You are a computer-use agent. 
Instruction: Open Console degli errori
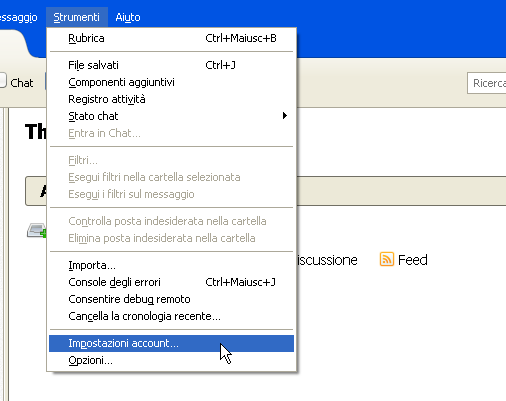coord(171,282)
